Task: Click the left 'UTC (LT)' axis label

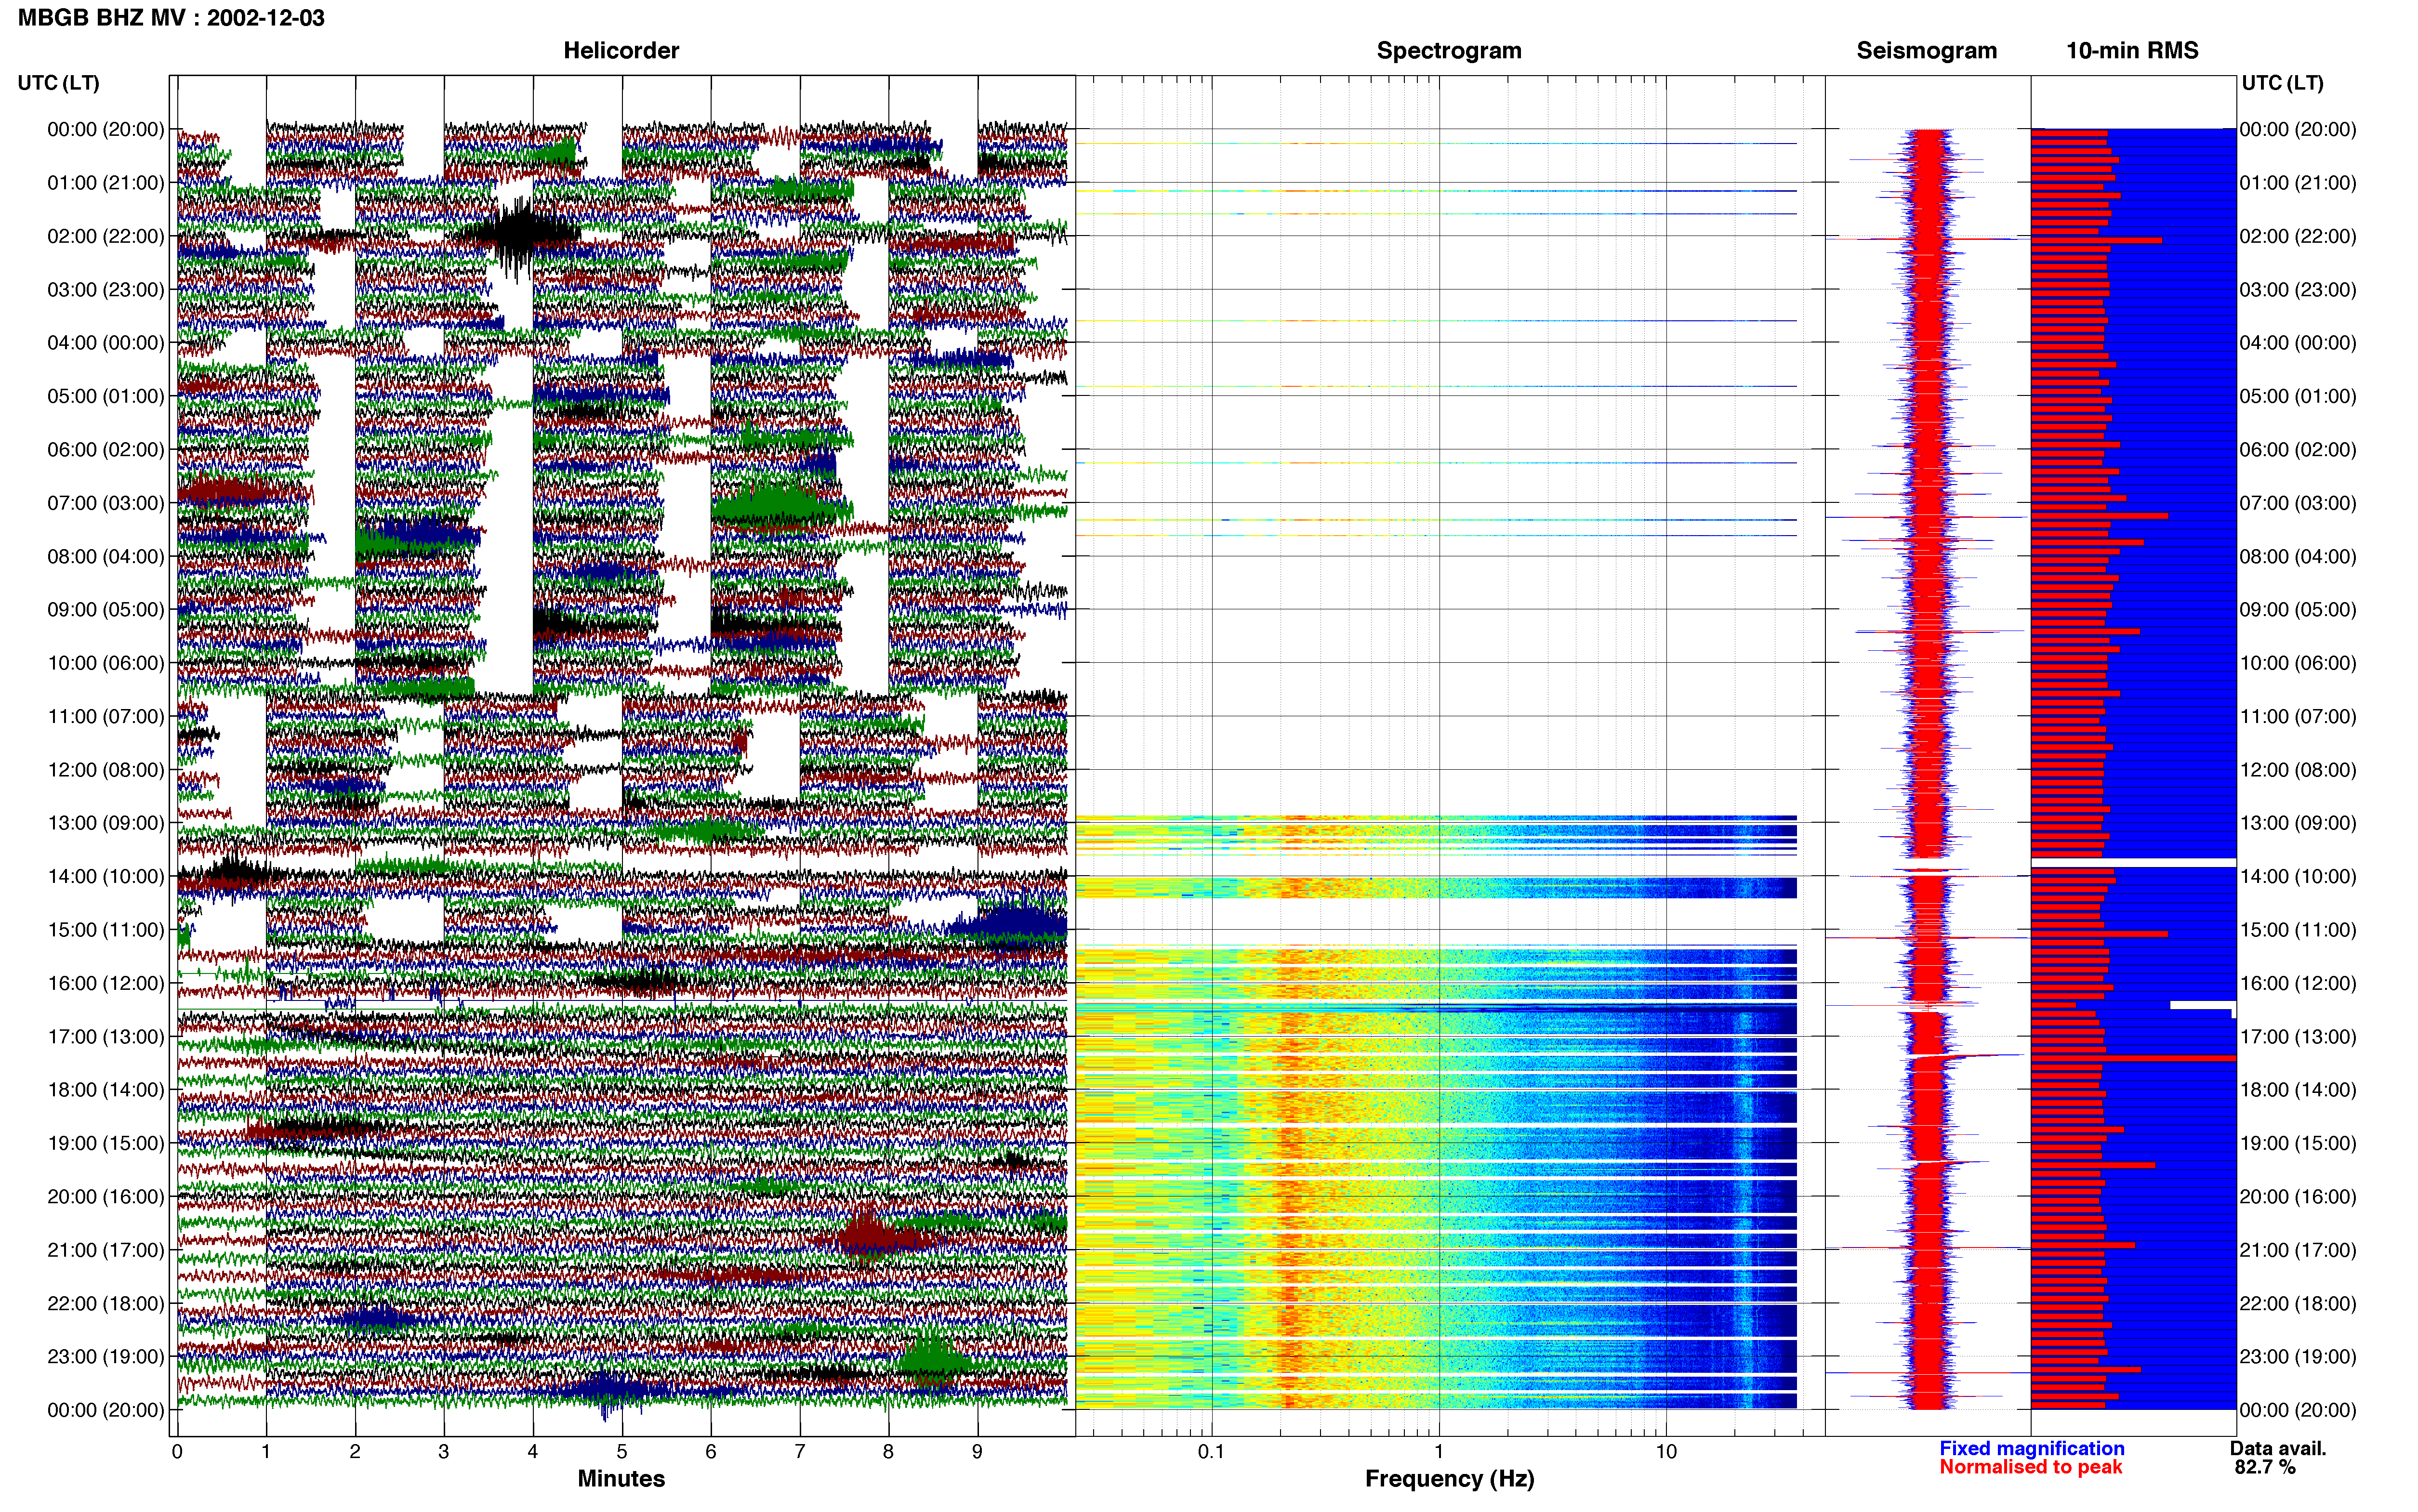Action: point(58,83)
